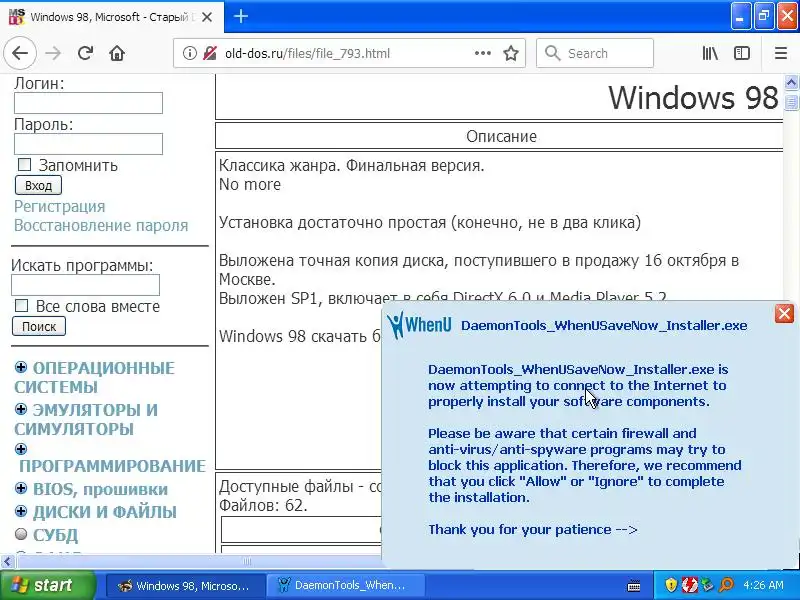Click the Логин input field

click(x=88, y=103)
